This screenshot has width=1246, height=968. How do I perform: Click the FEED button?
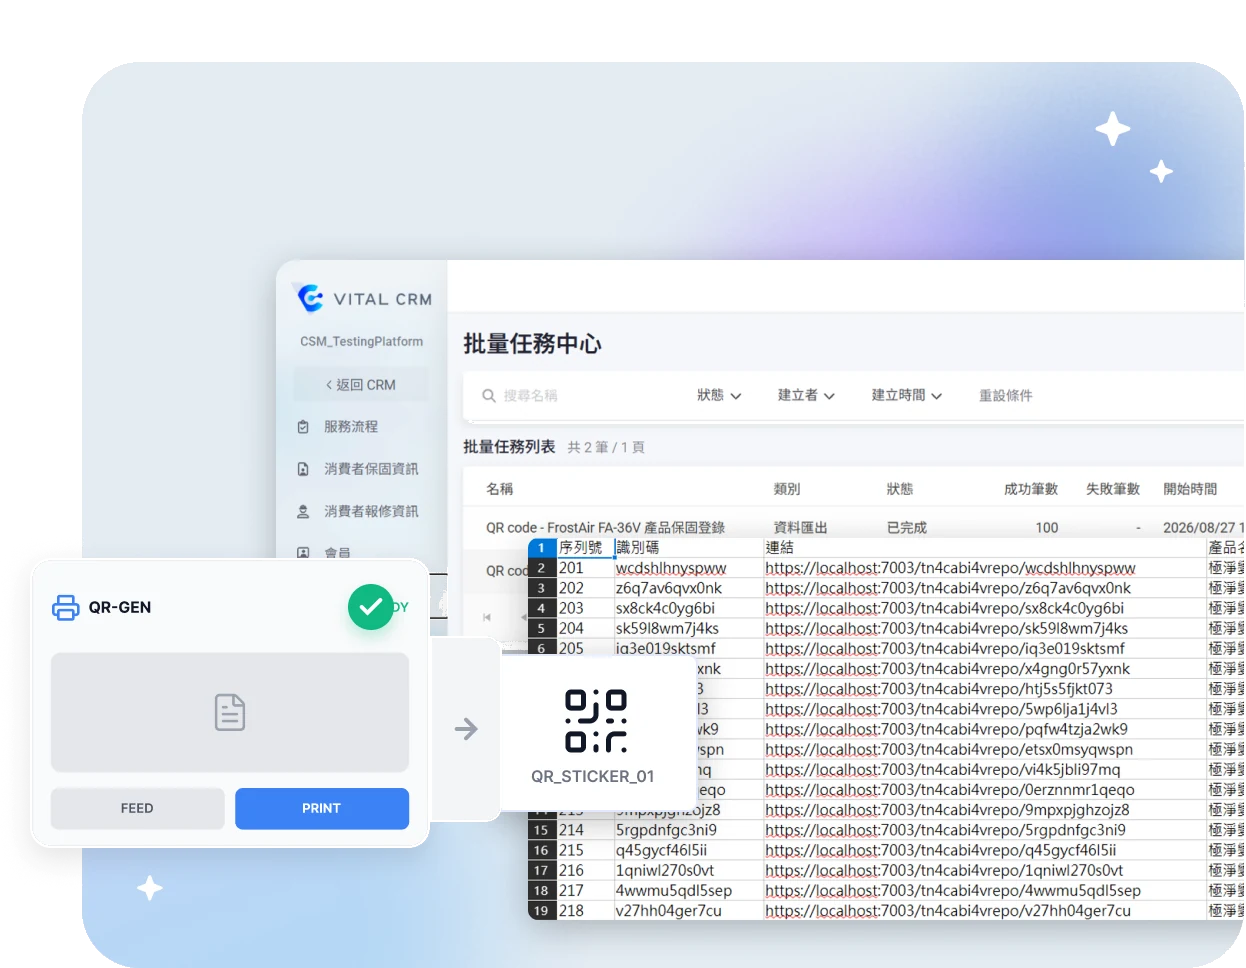[x=137, y=808]
